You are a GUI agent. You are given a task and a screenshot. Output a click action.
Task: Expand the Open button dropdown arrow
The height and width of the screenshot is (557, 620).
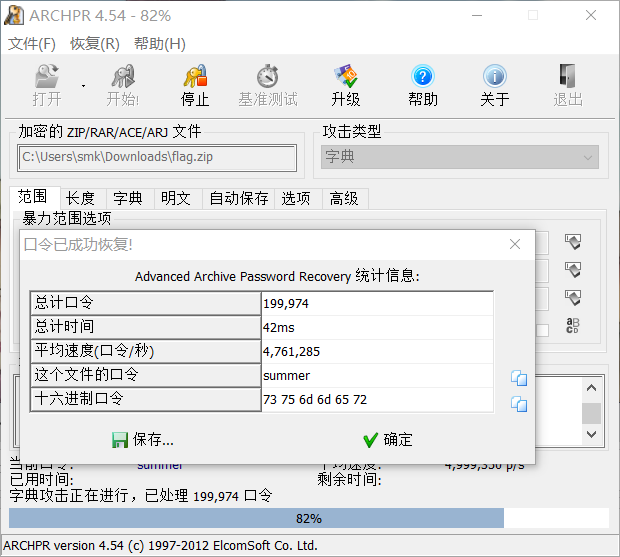click(83, 86)
